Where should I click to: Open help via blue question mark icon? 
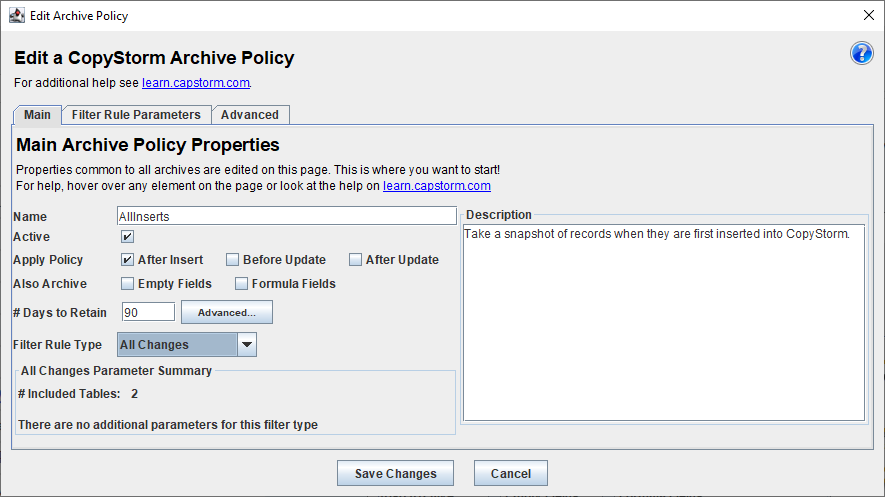[x=861, y=54]
